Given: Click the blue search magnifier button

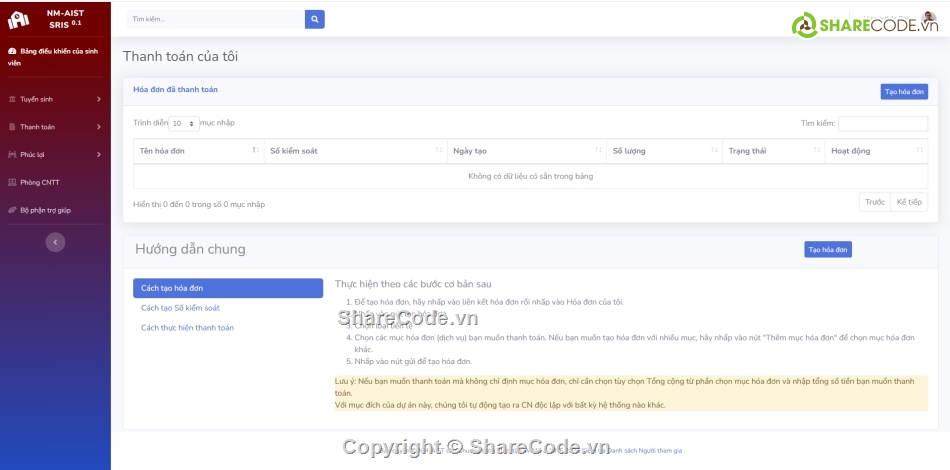Looking at the screenshot, I should click(314, 19).
